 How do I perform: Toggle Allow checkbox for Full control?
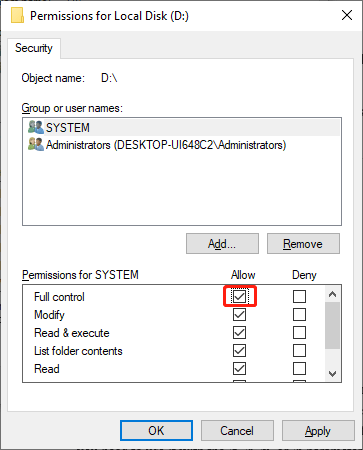coord(239,296)
